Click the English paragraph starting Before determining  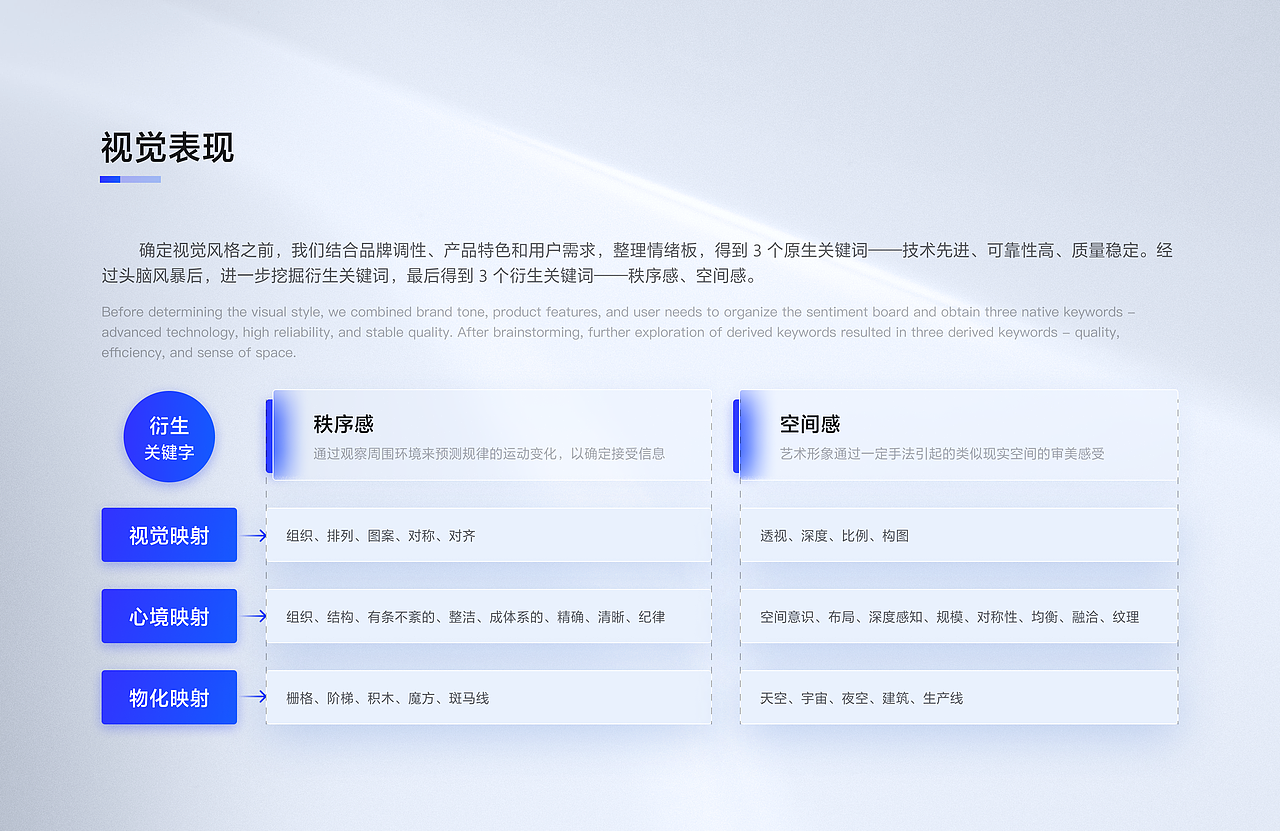(x=618, y=332)
